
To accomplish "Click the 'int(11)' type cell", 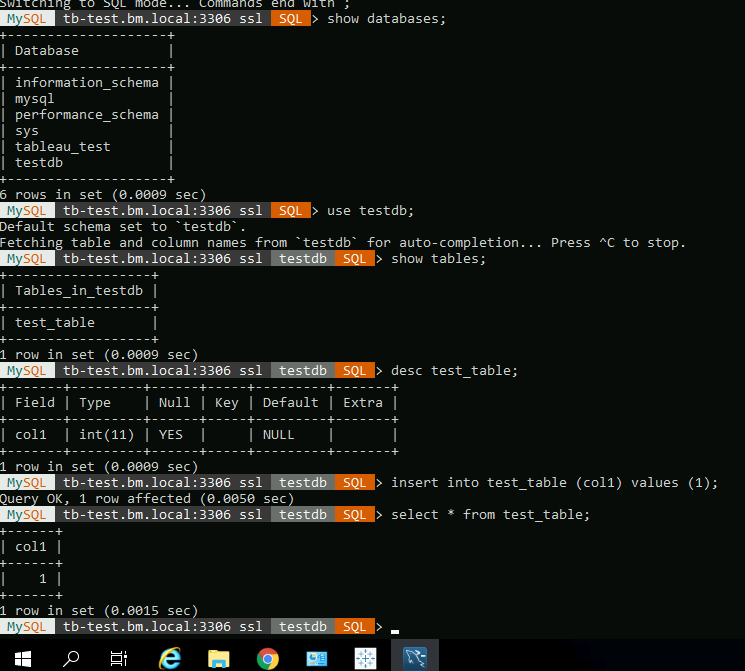I will click(x=106, y=435).
